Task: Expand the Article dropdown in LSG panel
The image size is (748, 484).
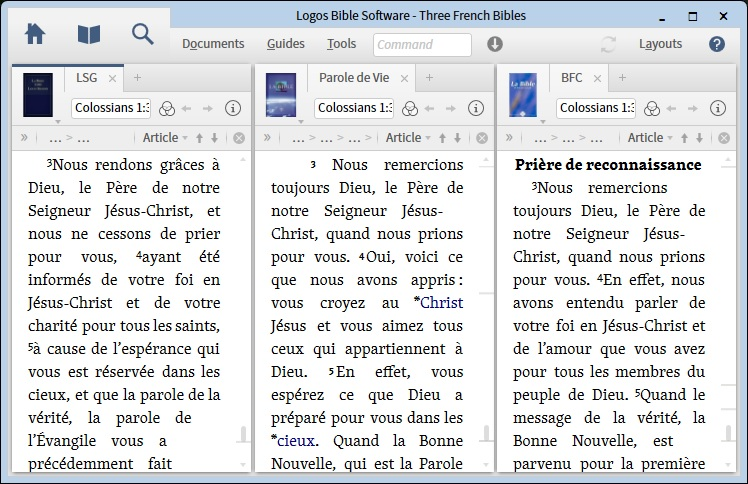Action: [x=165, y=138]
